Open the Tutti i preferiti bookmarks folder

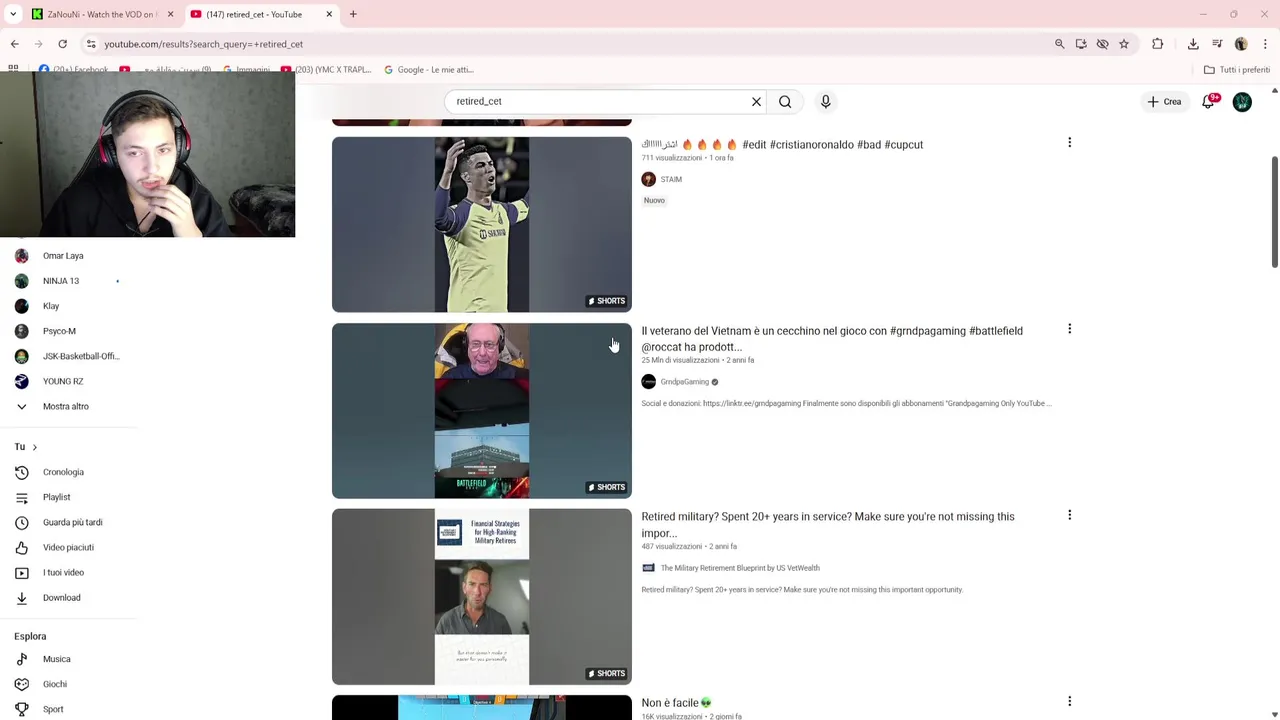tap(1237, 70)
